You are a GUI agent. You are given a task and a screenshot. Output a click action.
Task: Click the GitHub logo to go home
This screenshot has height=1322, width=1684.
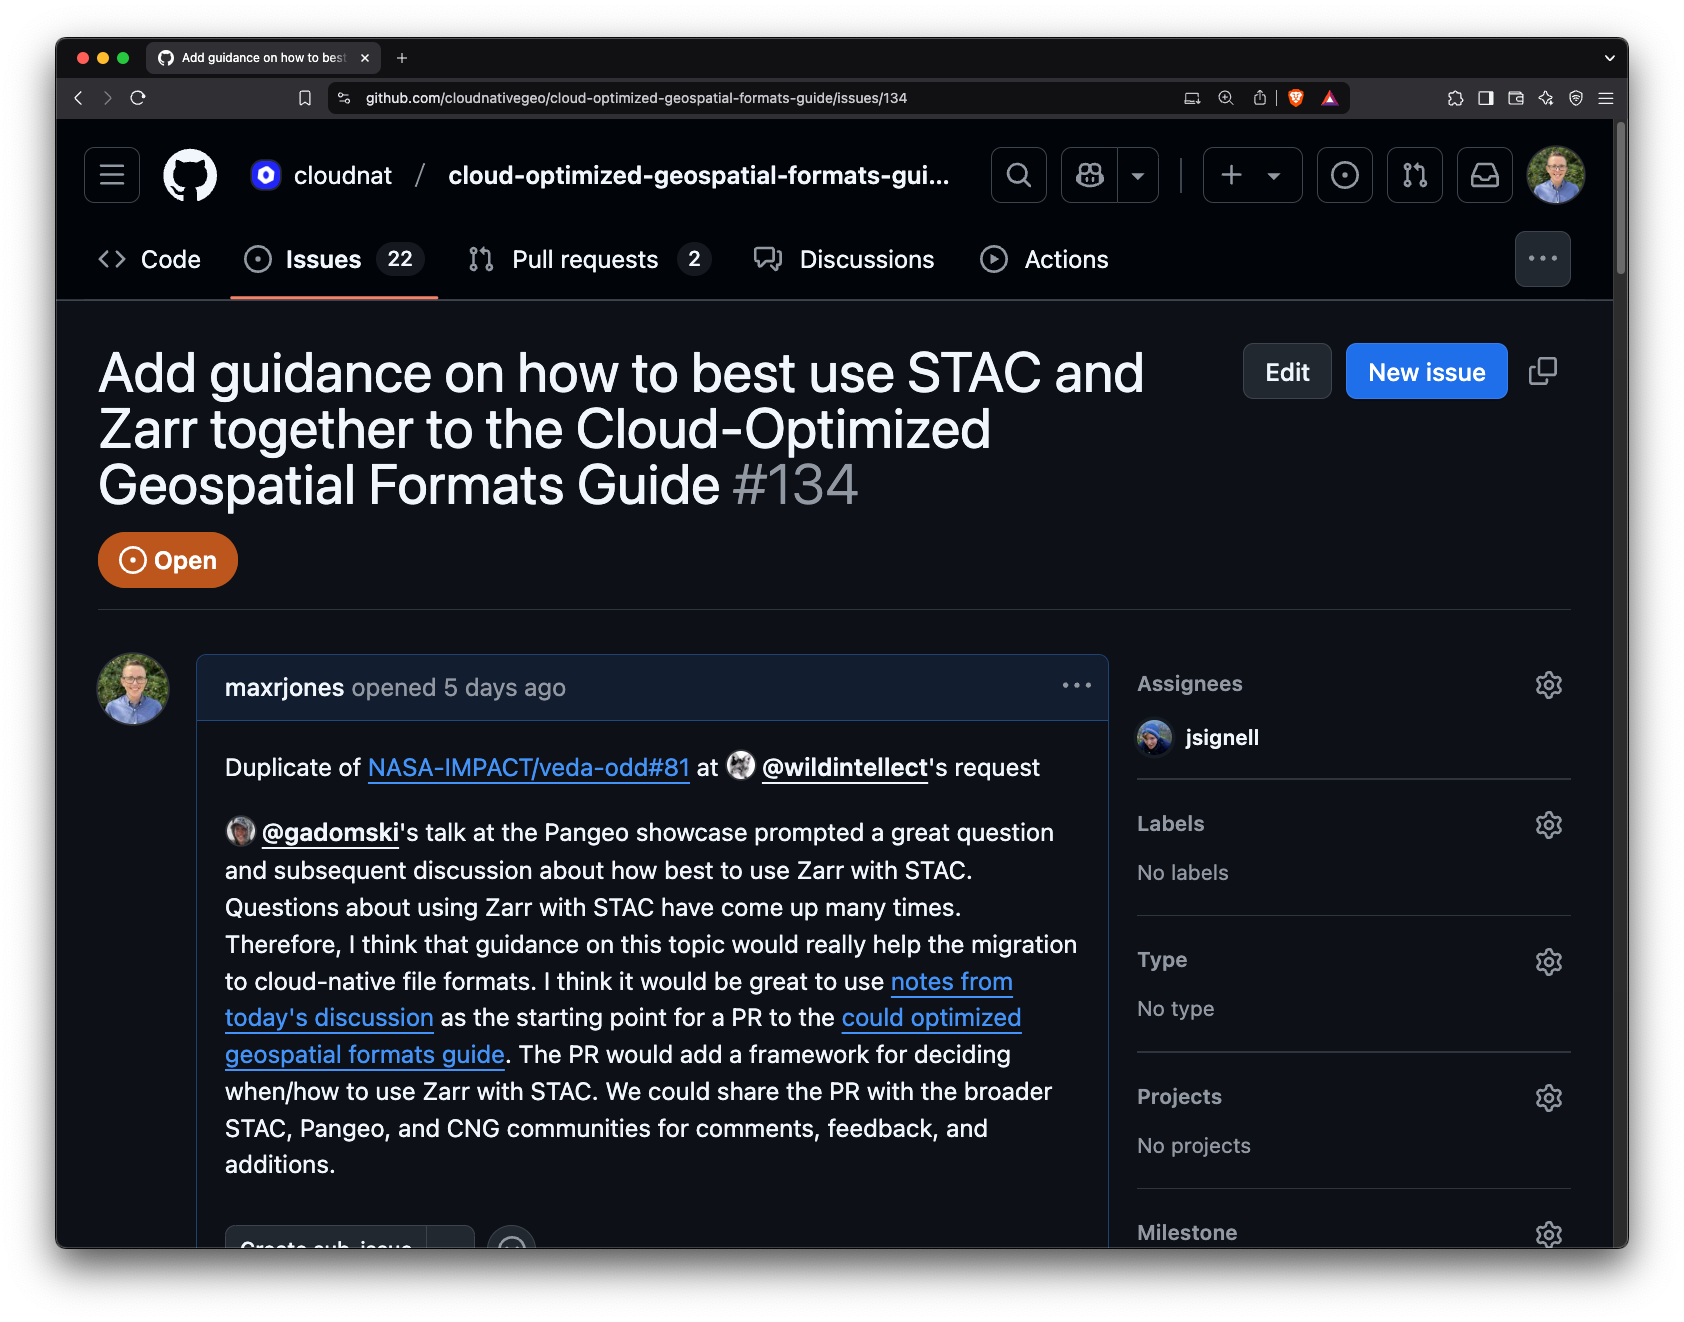click(190, 175)
